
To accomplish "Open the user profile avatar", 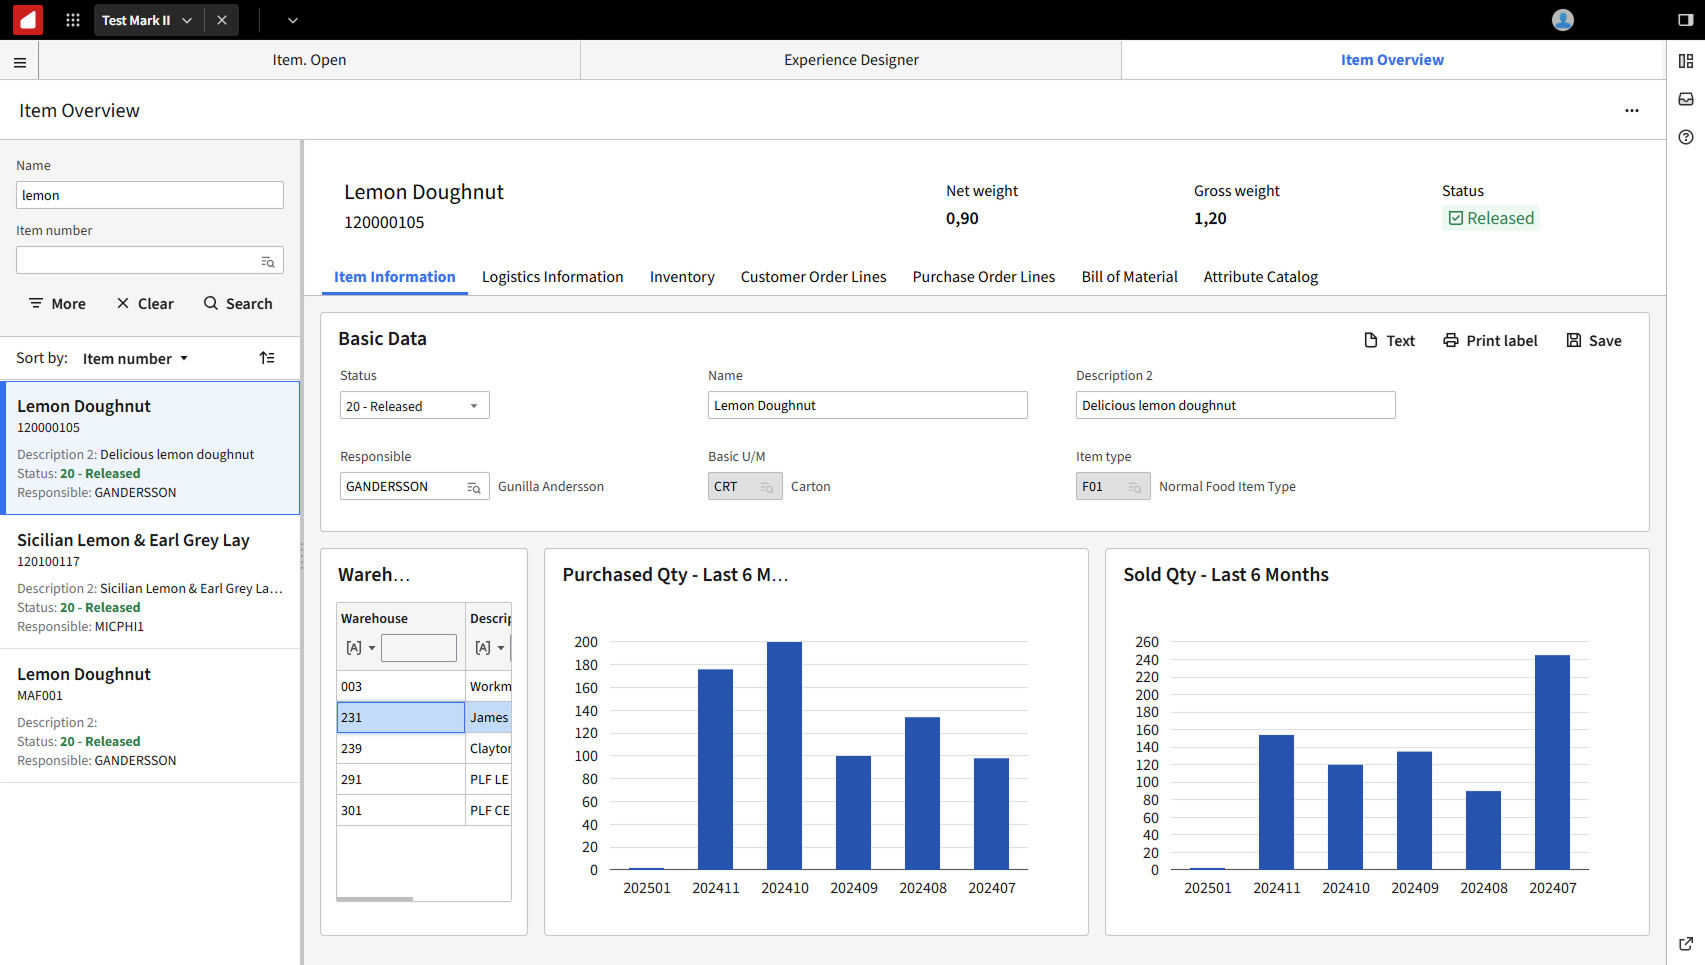I will click(1563, 20).
